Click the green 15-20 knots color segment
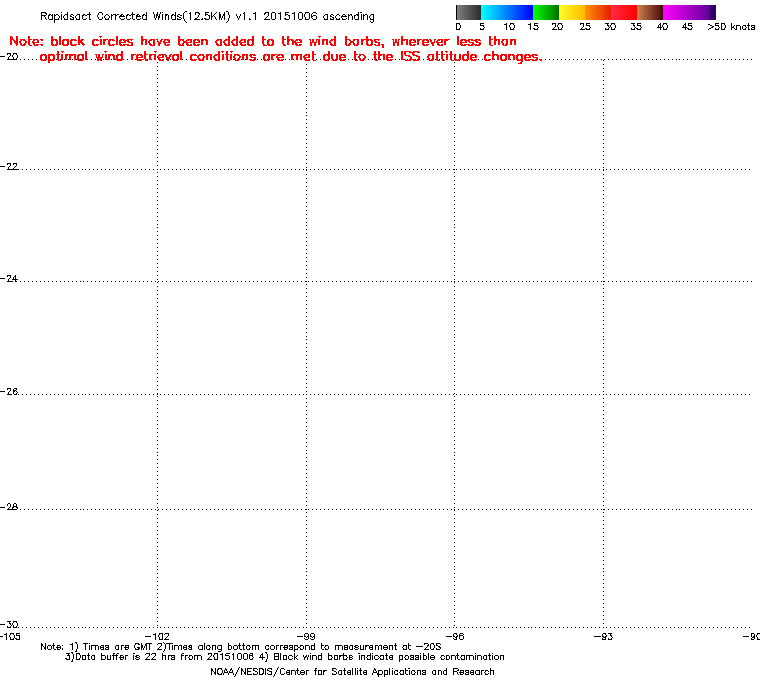The image size is (760, 688). click(x=546, y=12)
